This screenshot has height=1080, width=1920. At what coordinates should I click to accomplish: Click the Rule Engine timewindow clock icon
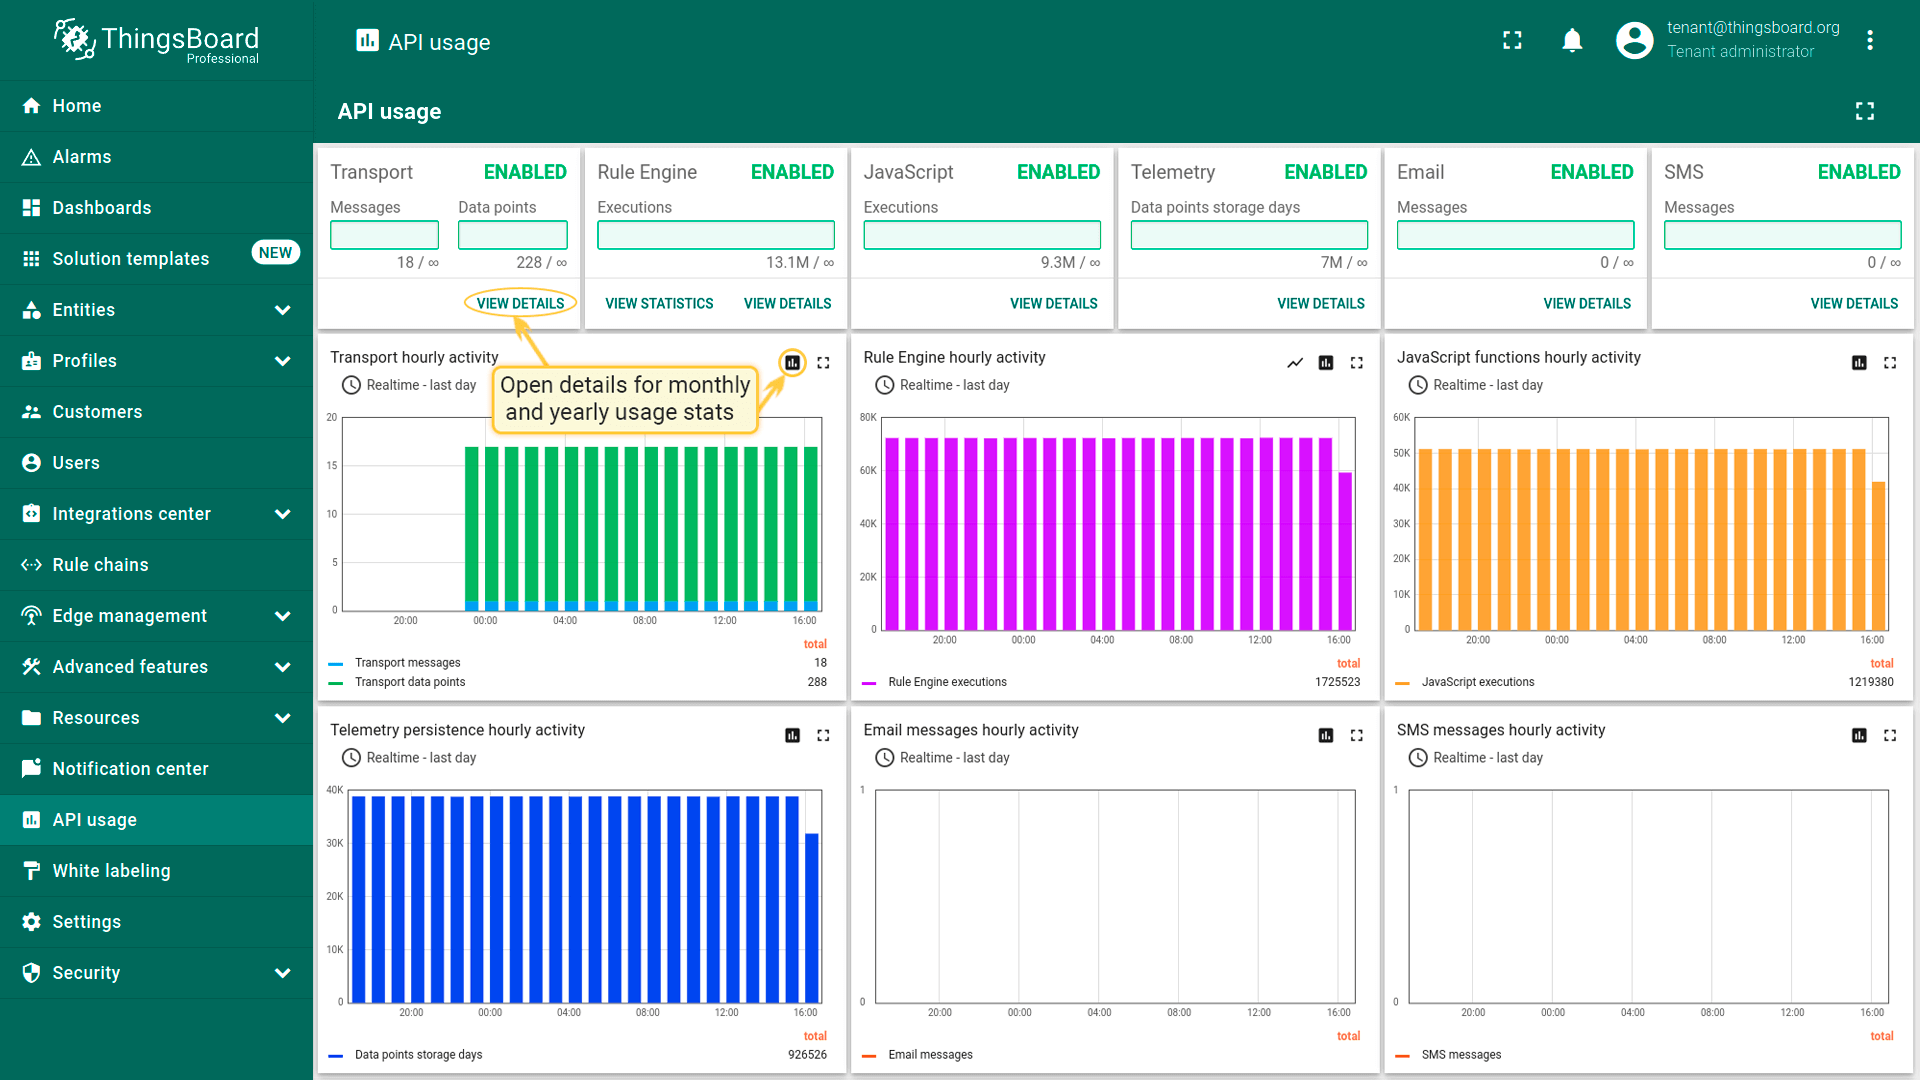[884, 385]
